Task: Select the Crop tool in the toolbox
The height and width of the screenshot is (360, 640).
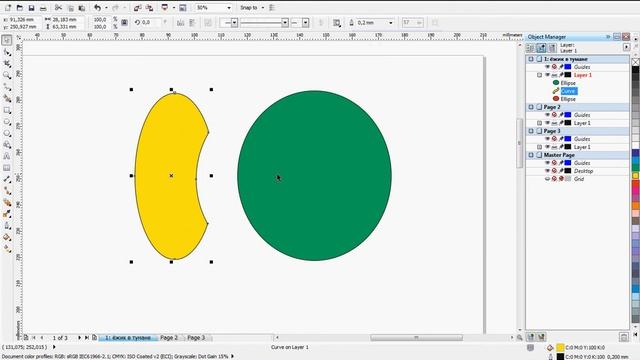Action: [x=7, y=64]
